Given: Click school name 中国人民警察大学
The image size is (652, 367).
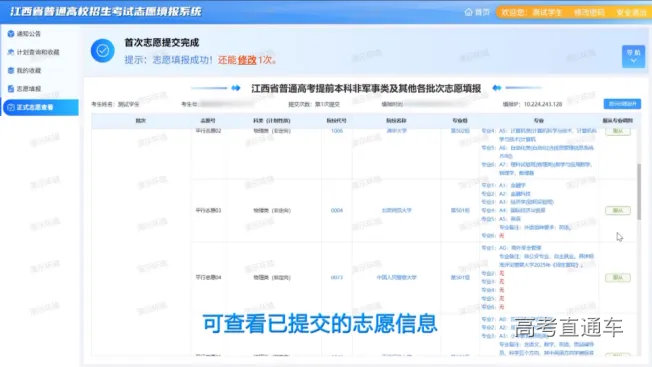Looking at the screenshot, I should 396,277.
